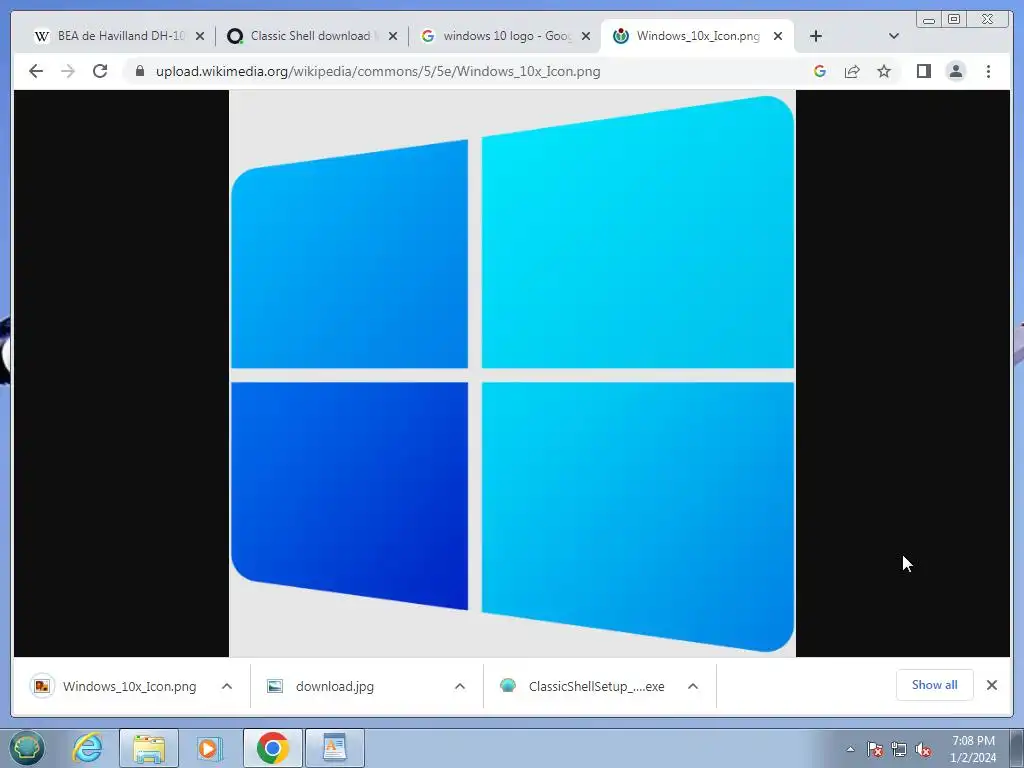The height and width of the screenshot is (768, 1024).
Task: Launch Internet Explorer from the taskbar
Action: 88,748
